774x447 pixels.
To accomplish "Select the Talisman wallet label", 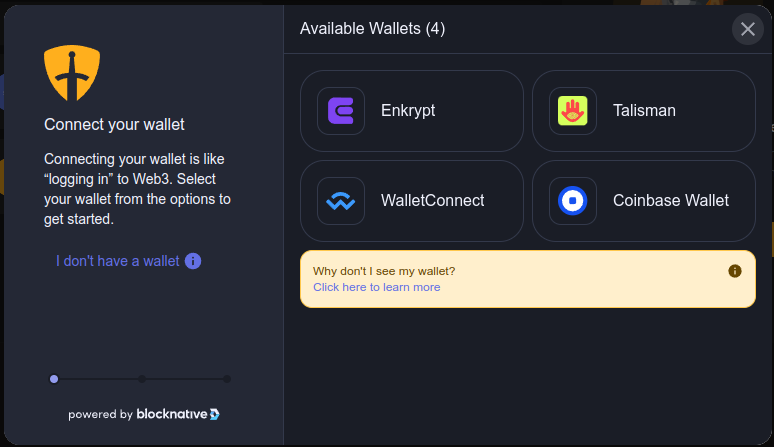I will pyautogui.click(x=644, y=111).
